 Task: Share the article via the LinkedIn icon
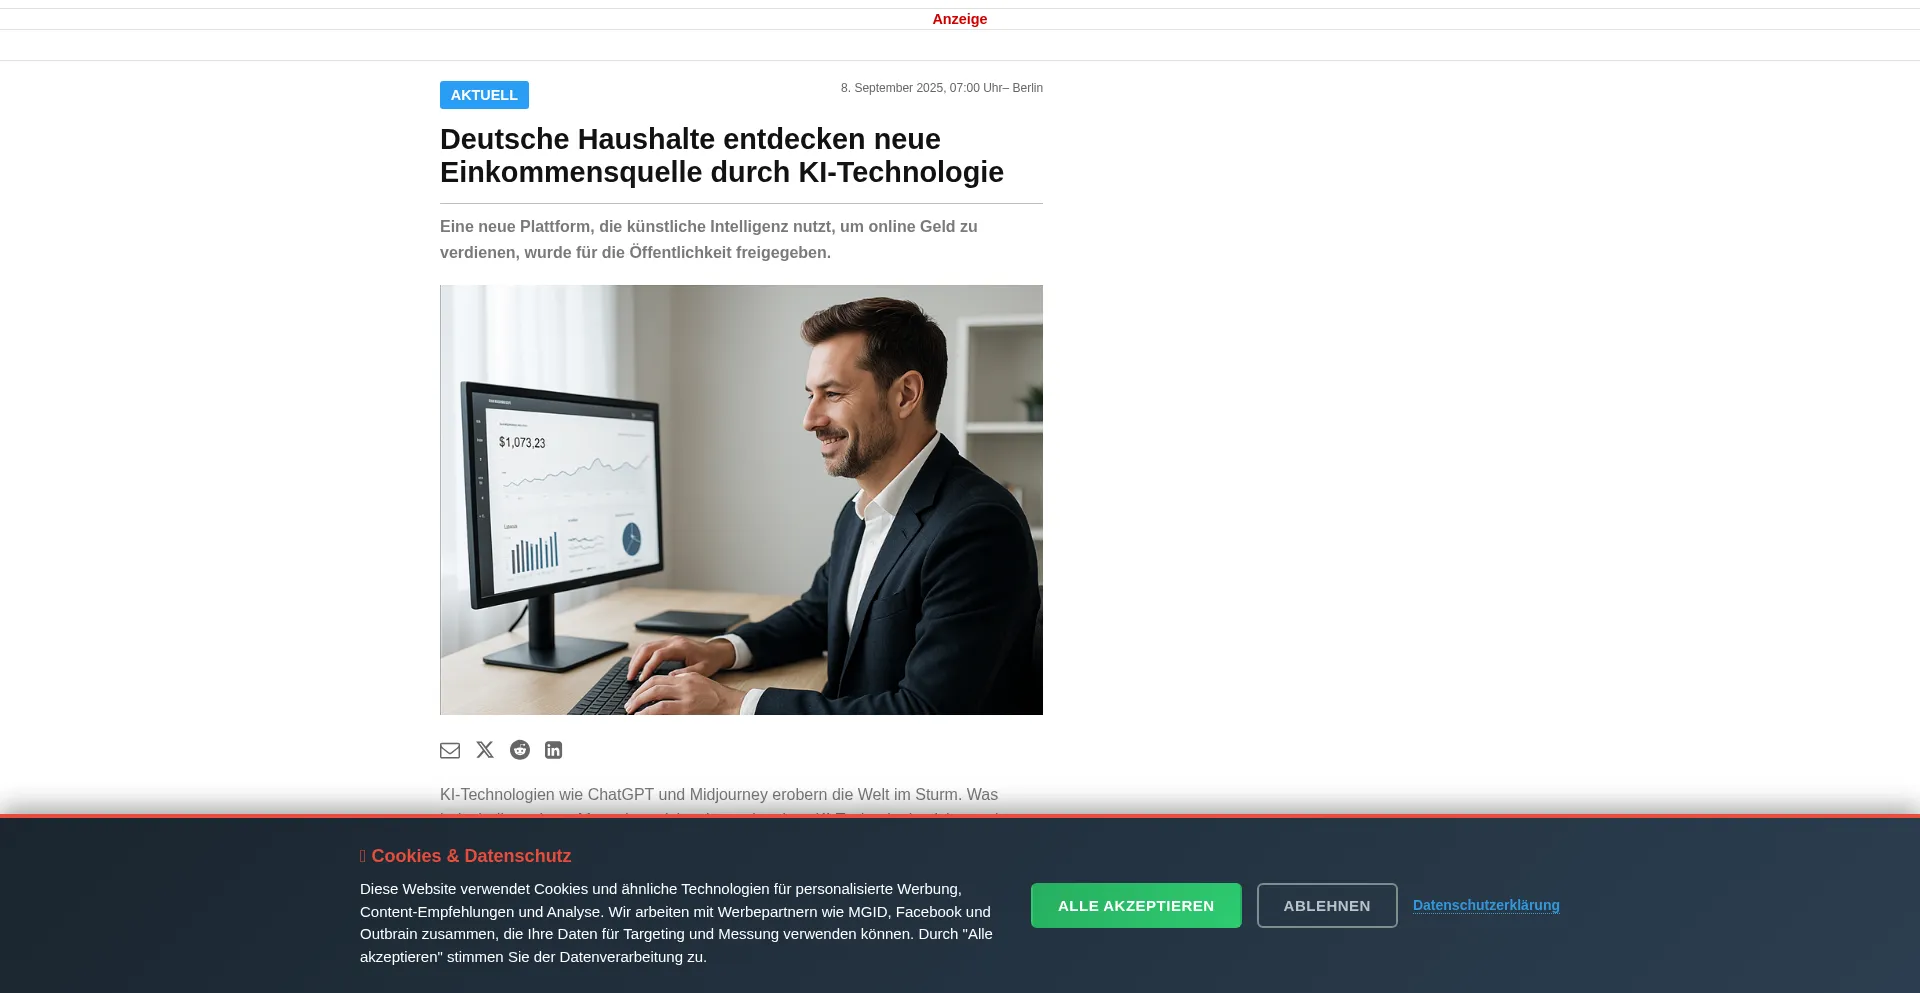[554, 750]
